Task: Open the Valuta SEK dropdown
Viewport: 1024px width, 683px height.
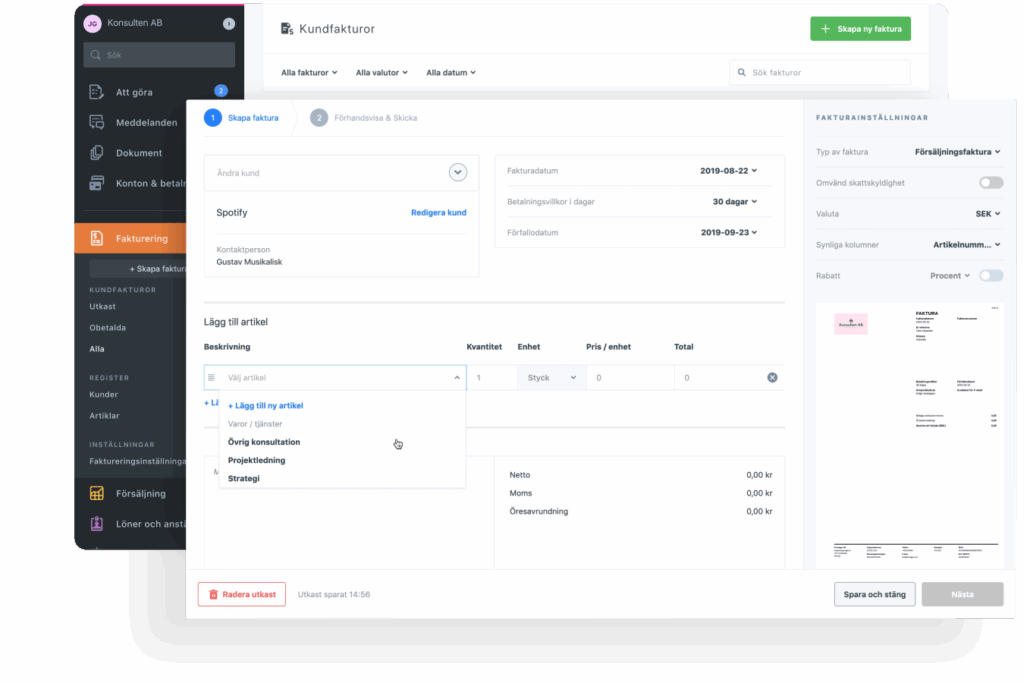Action: click(987, 214)
